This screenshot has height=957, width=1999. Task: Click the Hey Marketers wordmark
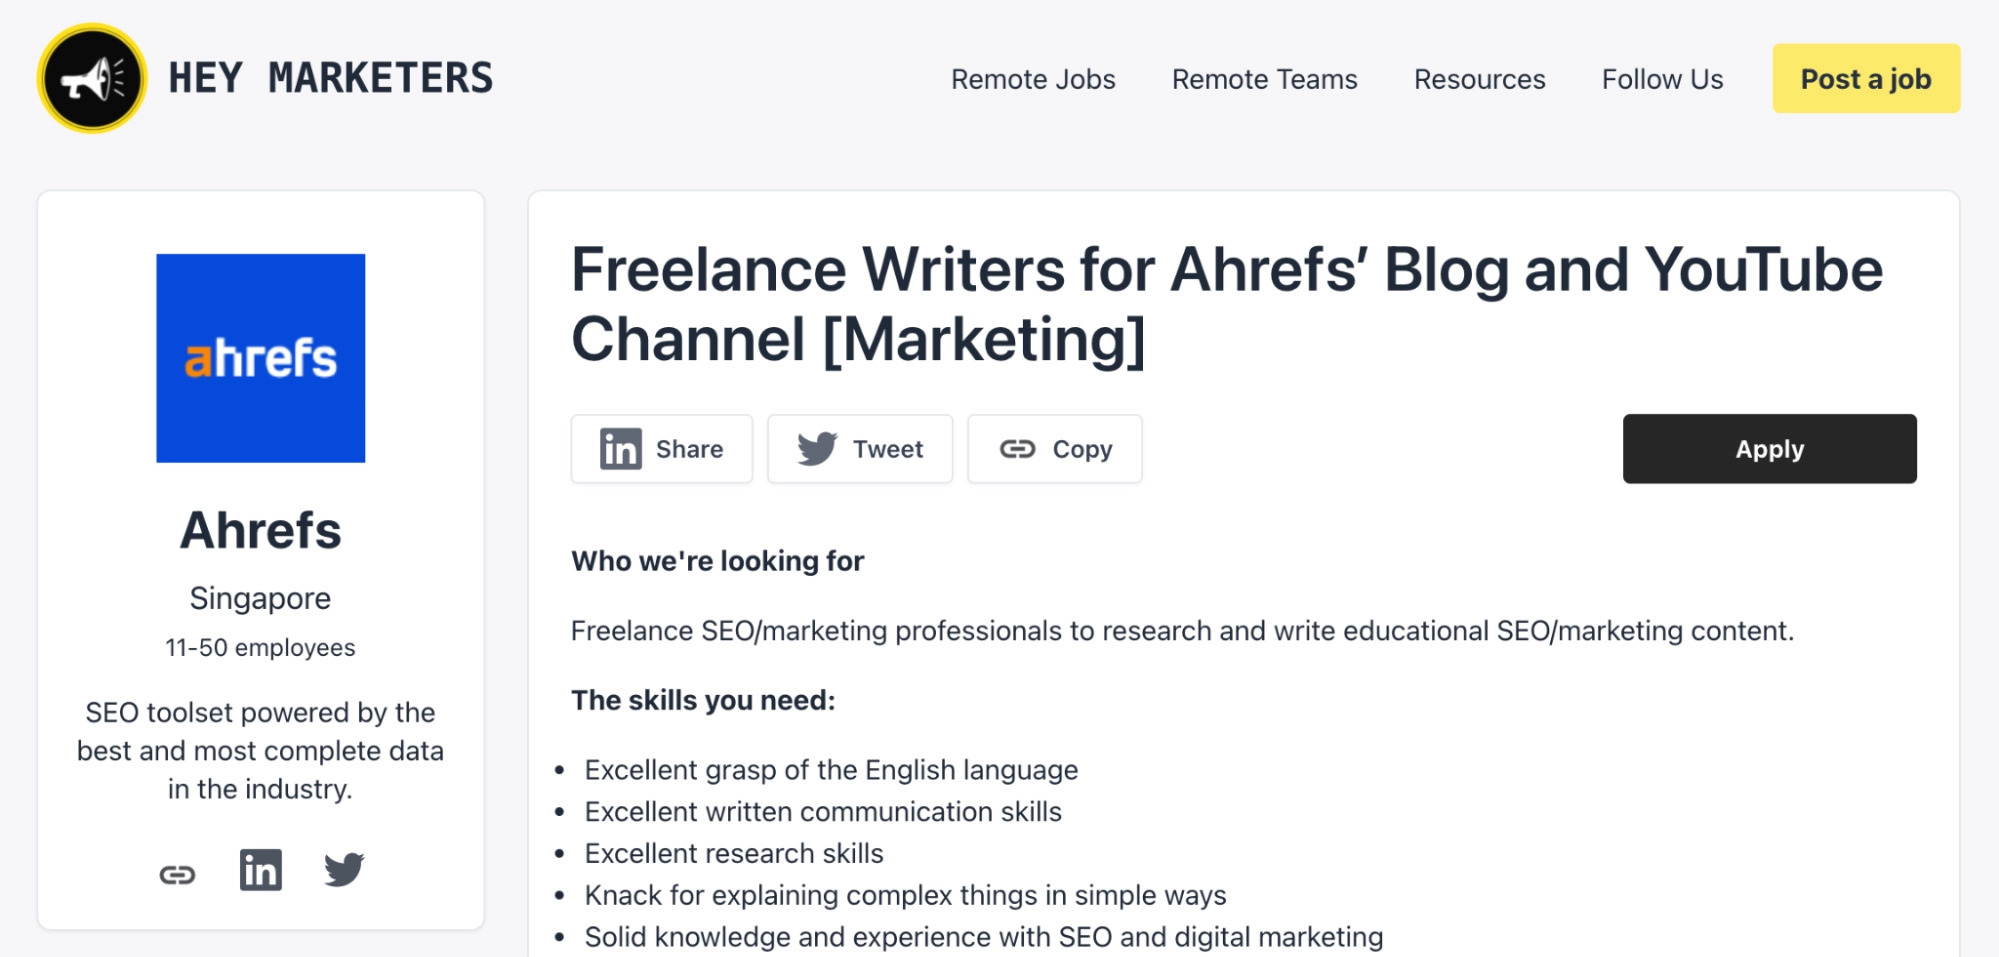(x=330, y=77)
